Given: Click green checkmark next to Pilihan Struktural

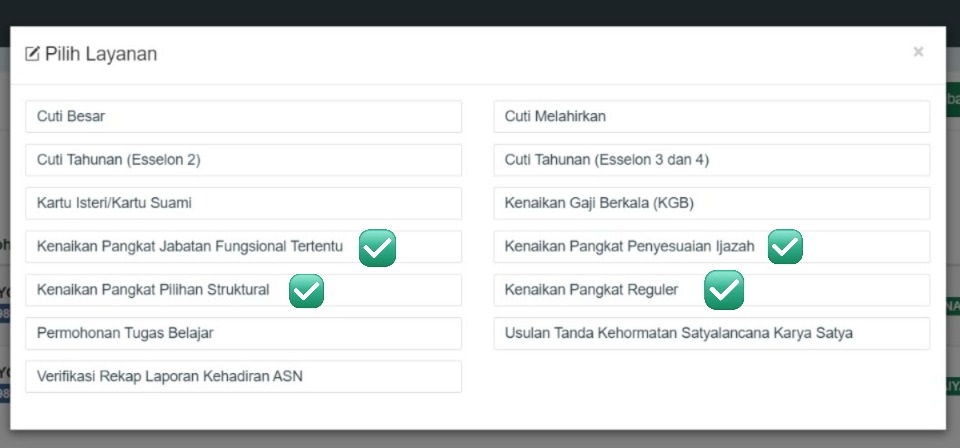Looking at the screenshot, I should 306,291.
